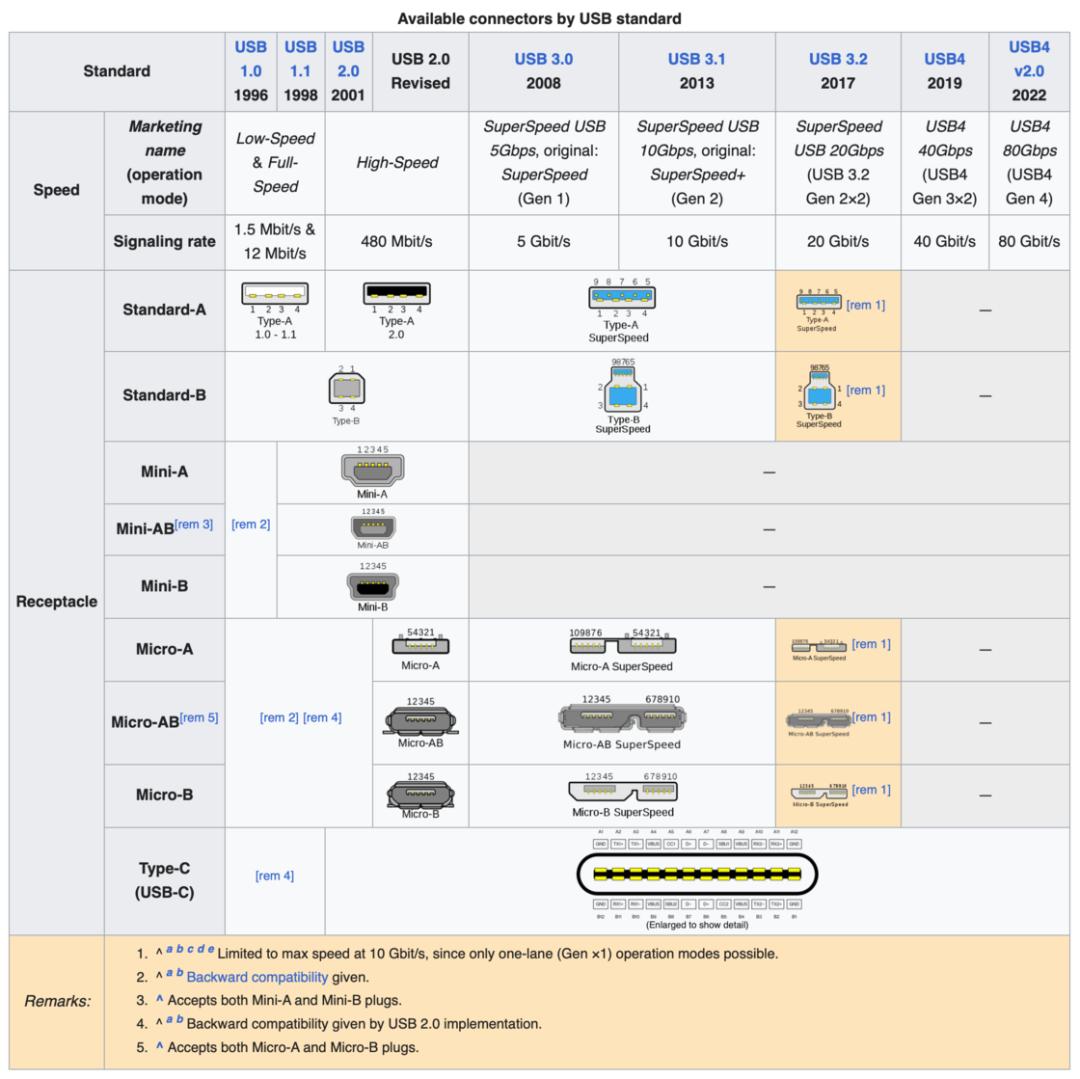Click the Type-A 1.0 - 1.1 connector image
Image resolution: width=1080 pixels, height=1079 pixels.
(275, 295)
